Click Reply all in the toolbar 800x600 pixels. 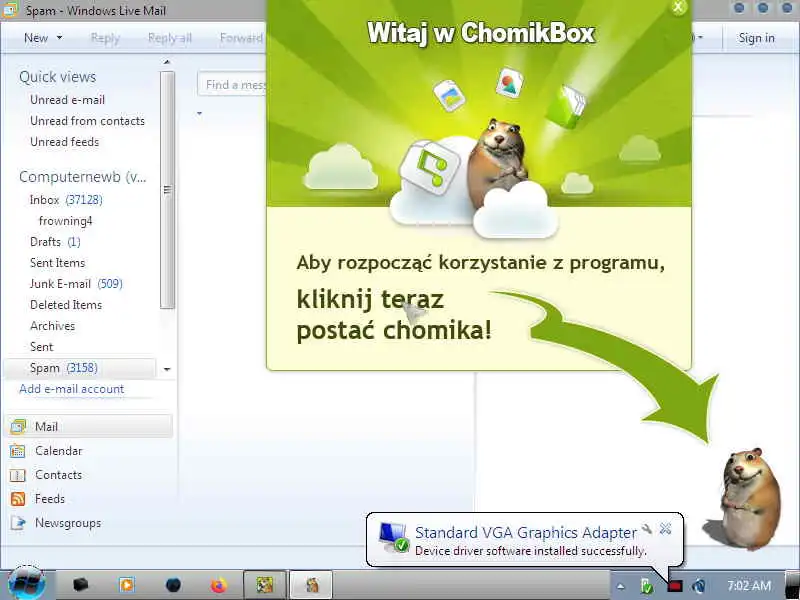[x=169, y=38]
